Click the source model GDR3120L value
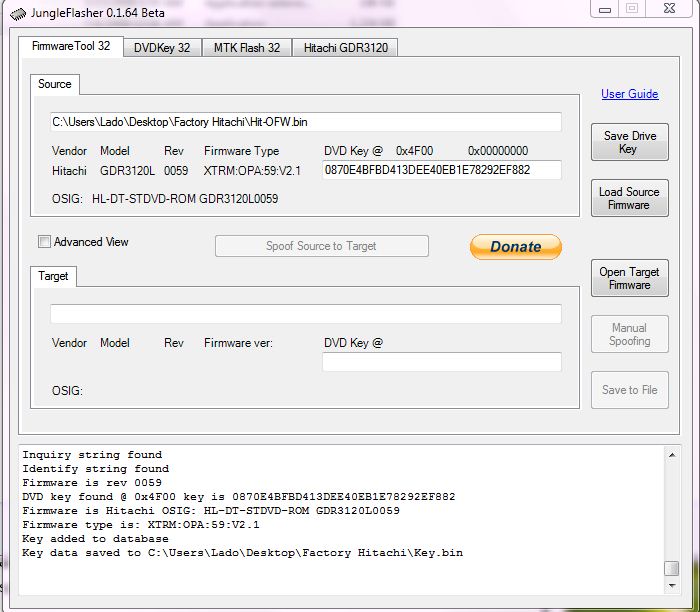The width and height of the screenshot is (700, 612). tap(127, 171)
